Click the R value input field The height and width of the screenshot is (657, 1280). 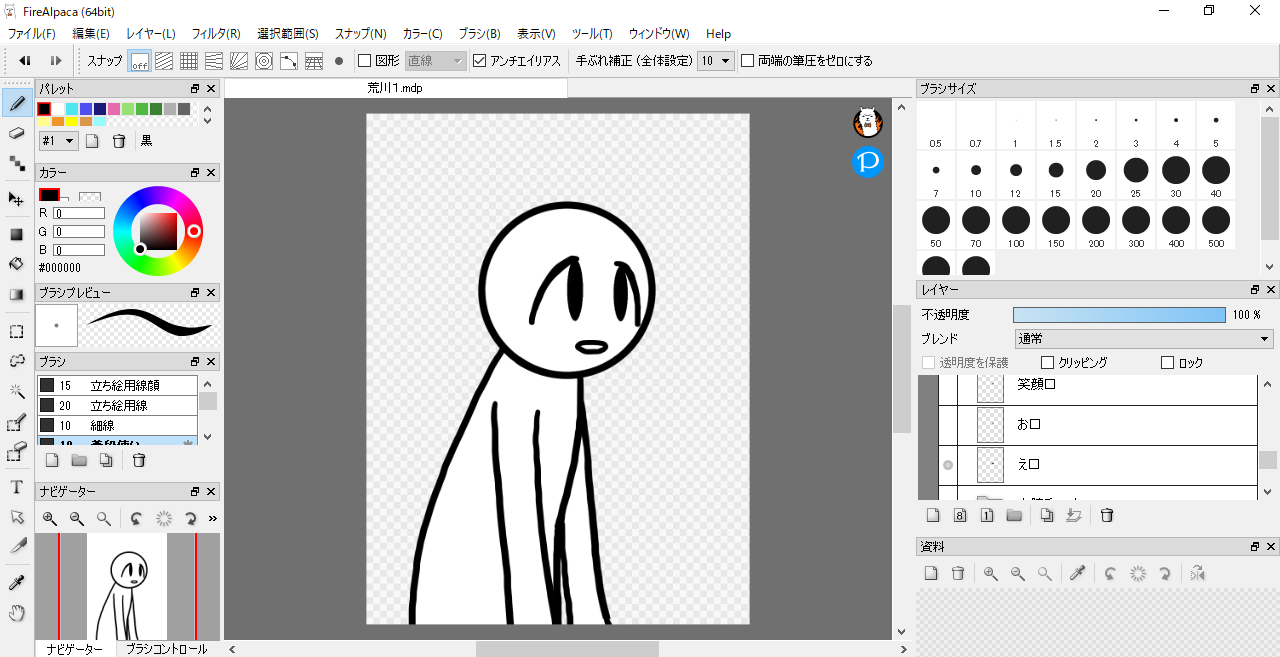coord(79,213)
